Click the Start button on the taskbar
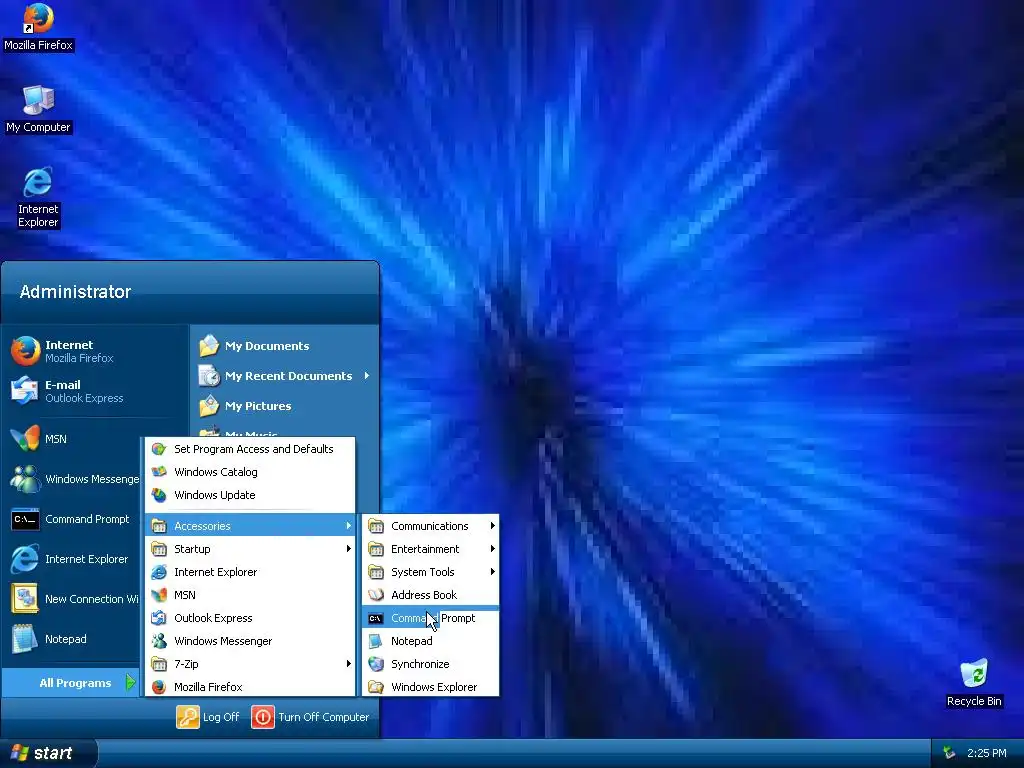This screenshot has width=1024, height=768. pyautogui.click(x=48, y=753)
